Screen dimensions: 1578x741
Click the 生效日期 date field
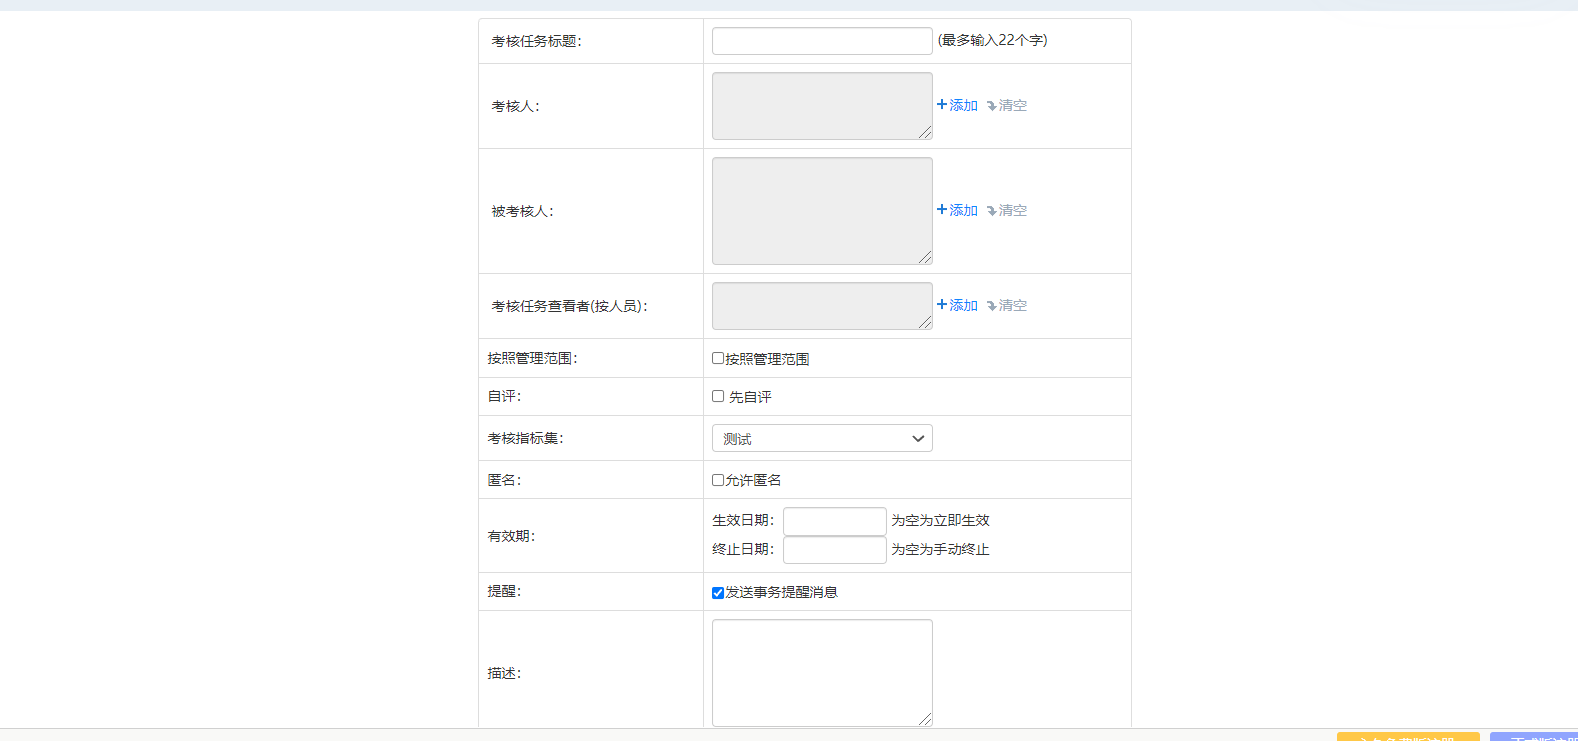(834, 521)
